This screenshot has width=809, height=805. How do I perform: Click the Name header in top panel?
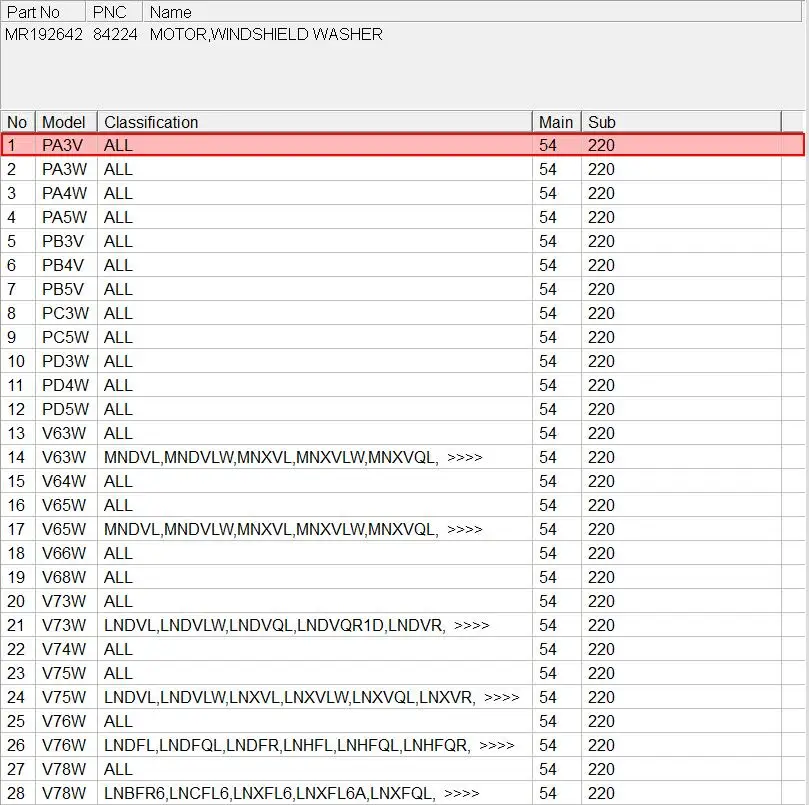(x=472, y=11)
